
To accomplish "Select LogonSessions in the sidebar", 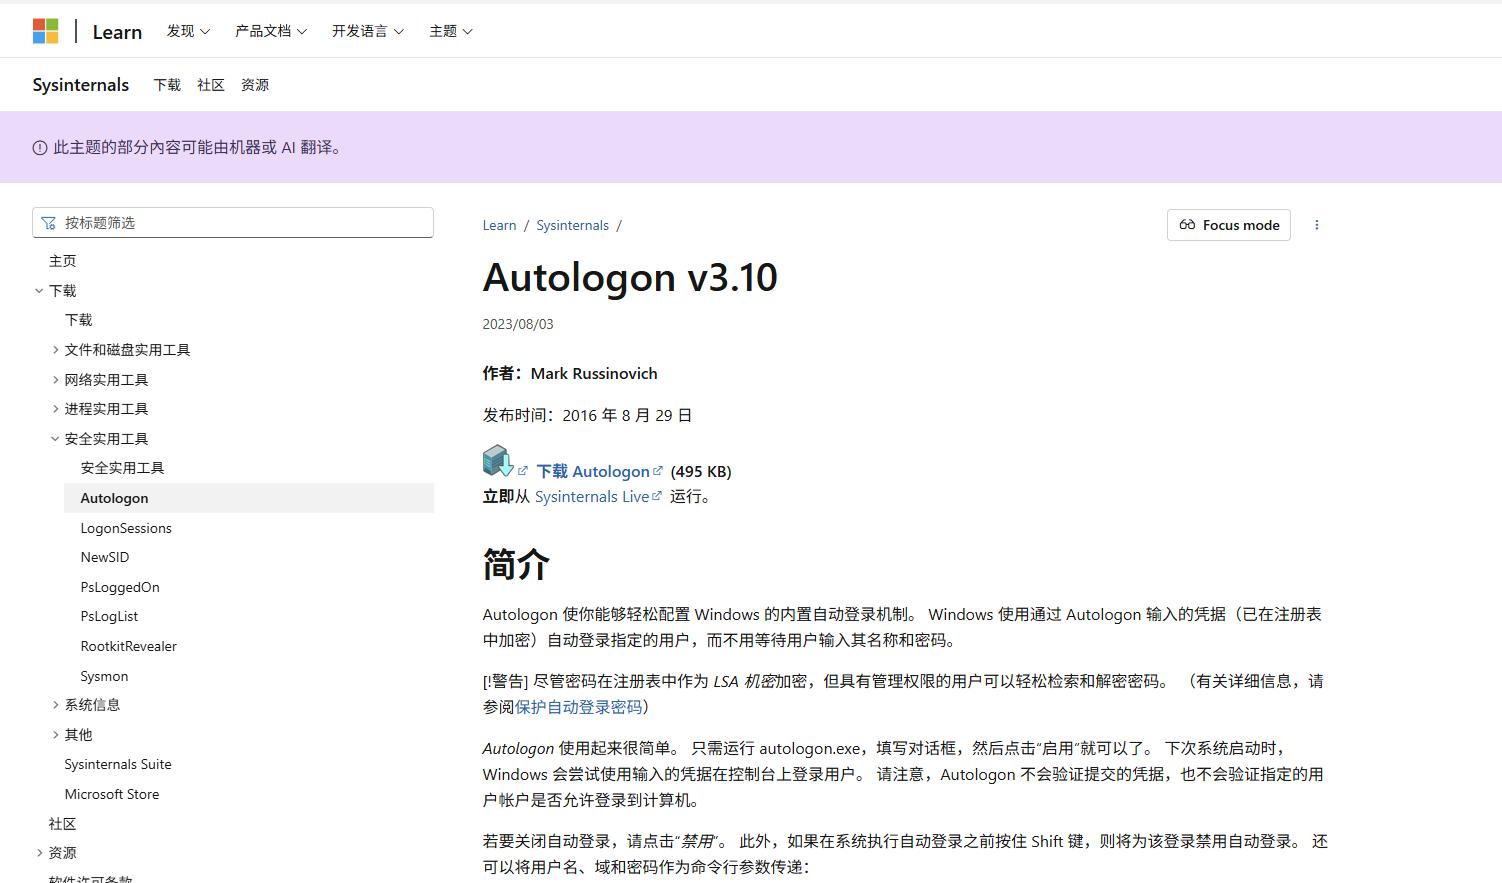I will pyautogui.click(x=126, y=527).
